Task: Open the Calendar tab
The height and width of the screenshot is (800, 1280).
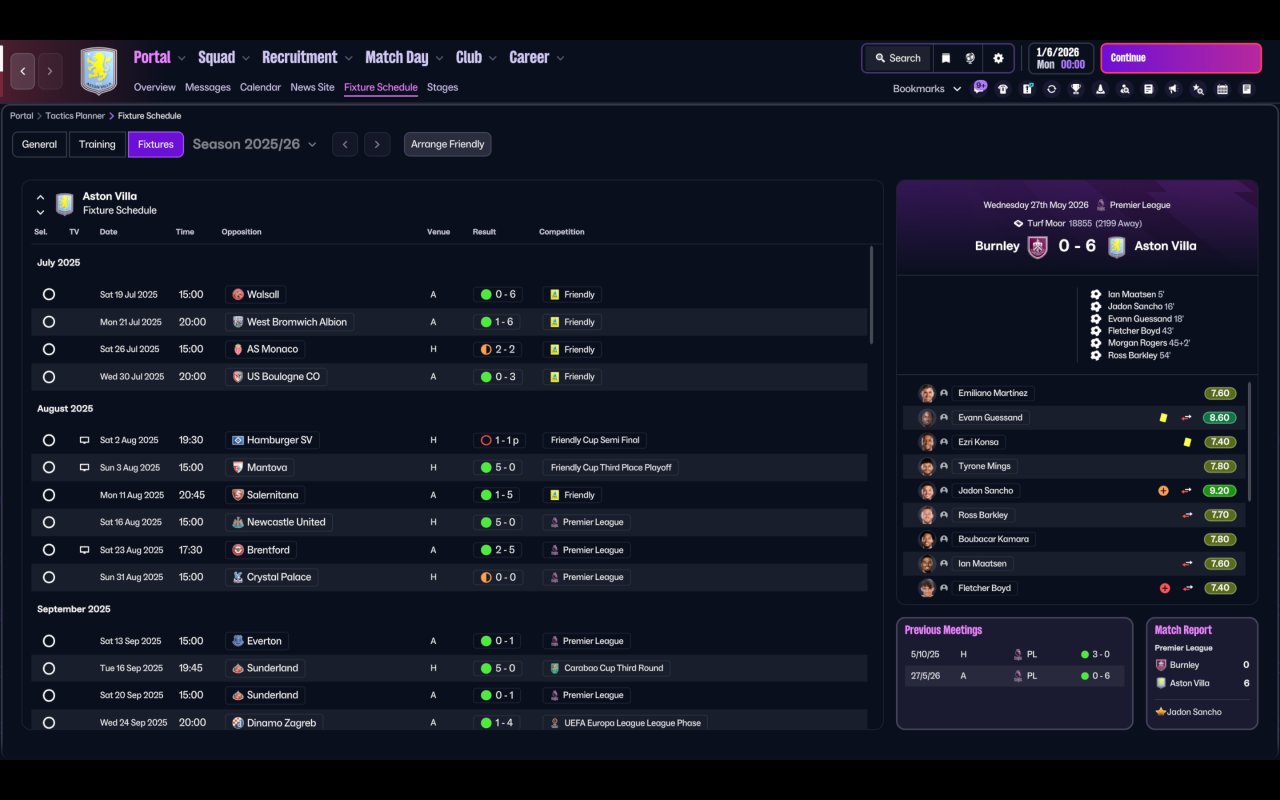Action: coord(260,88)
